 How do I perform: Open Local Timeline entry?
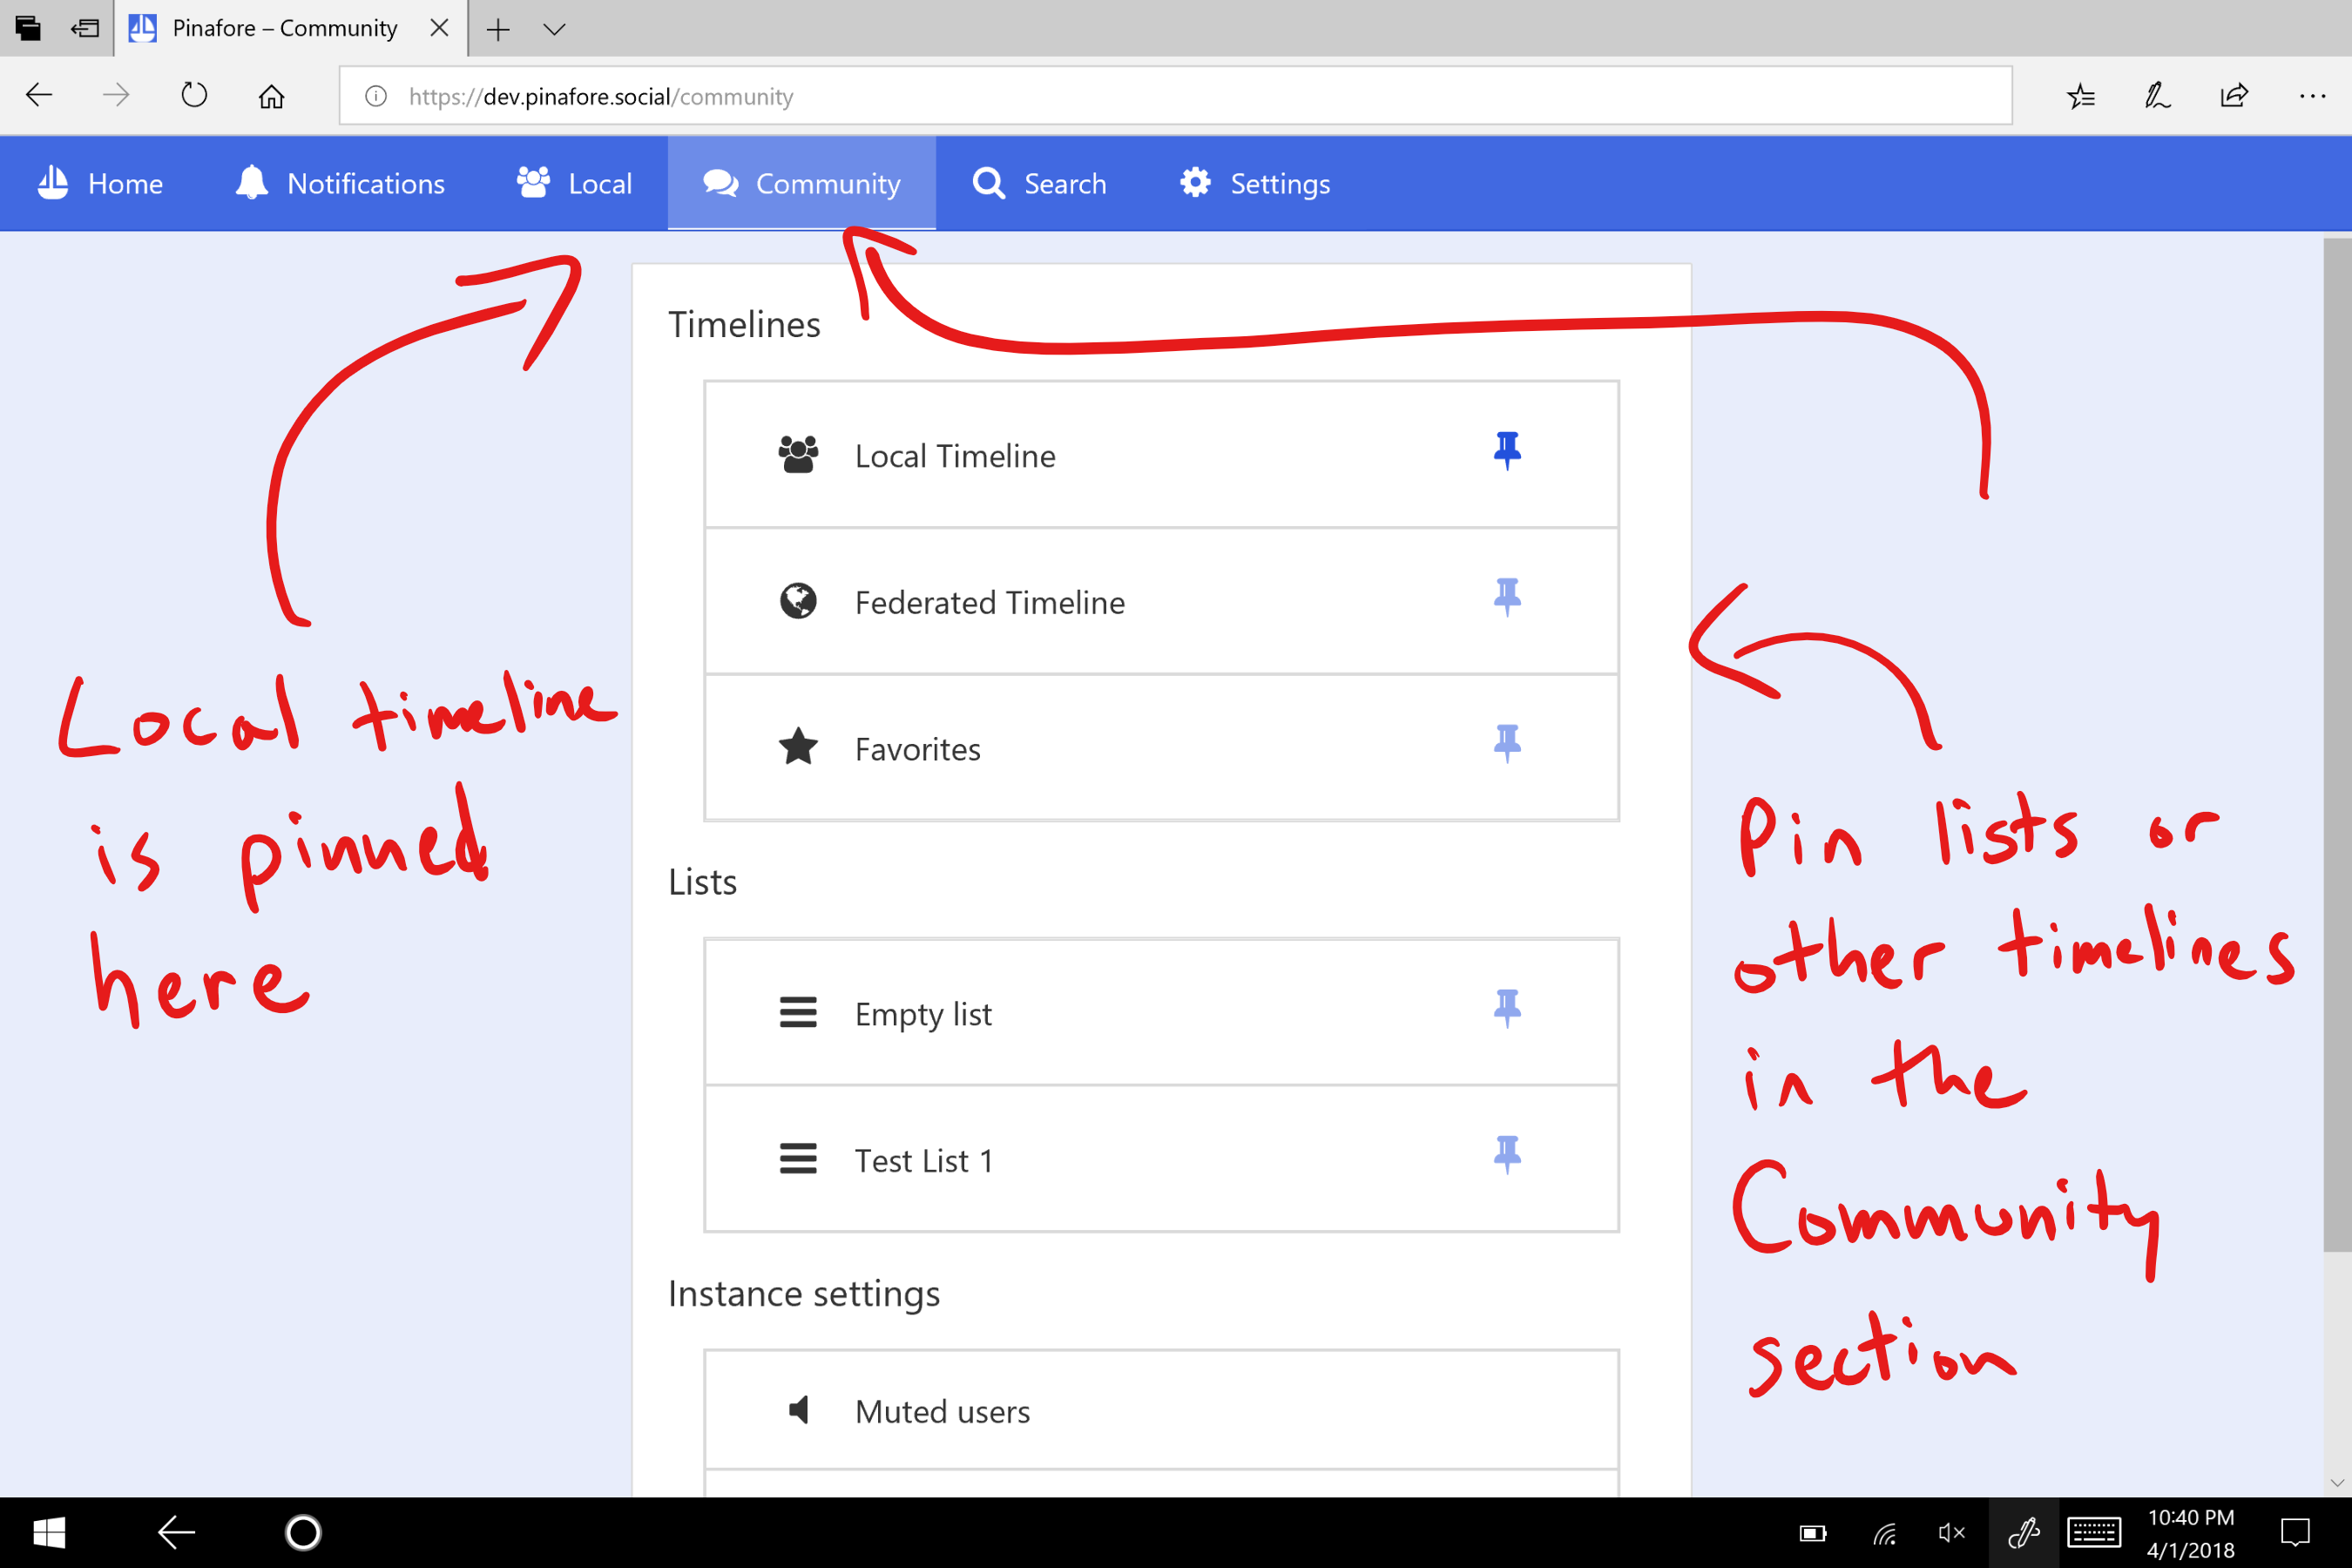[955, 456]
